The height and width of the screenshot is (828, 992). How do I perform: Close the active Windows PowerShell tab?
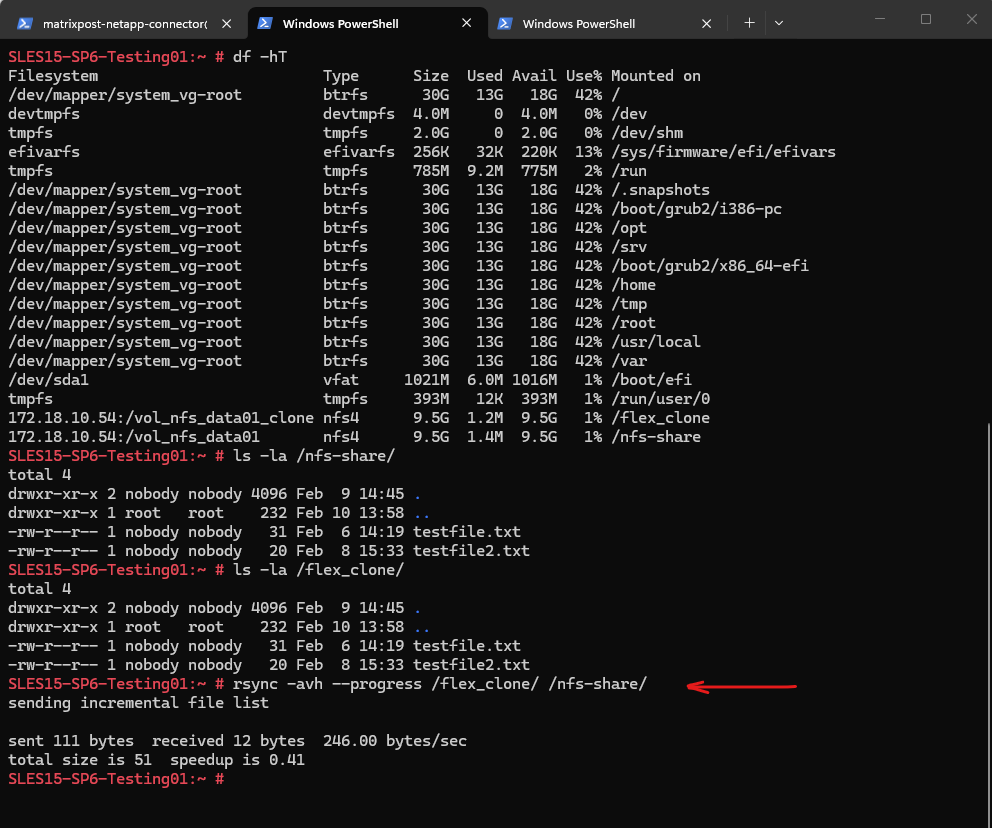[468, 23]
